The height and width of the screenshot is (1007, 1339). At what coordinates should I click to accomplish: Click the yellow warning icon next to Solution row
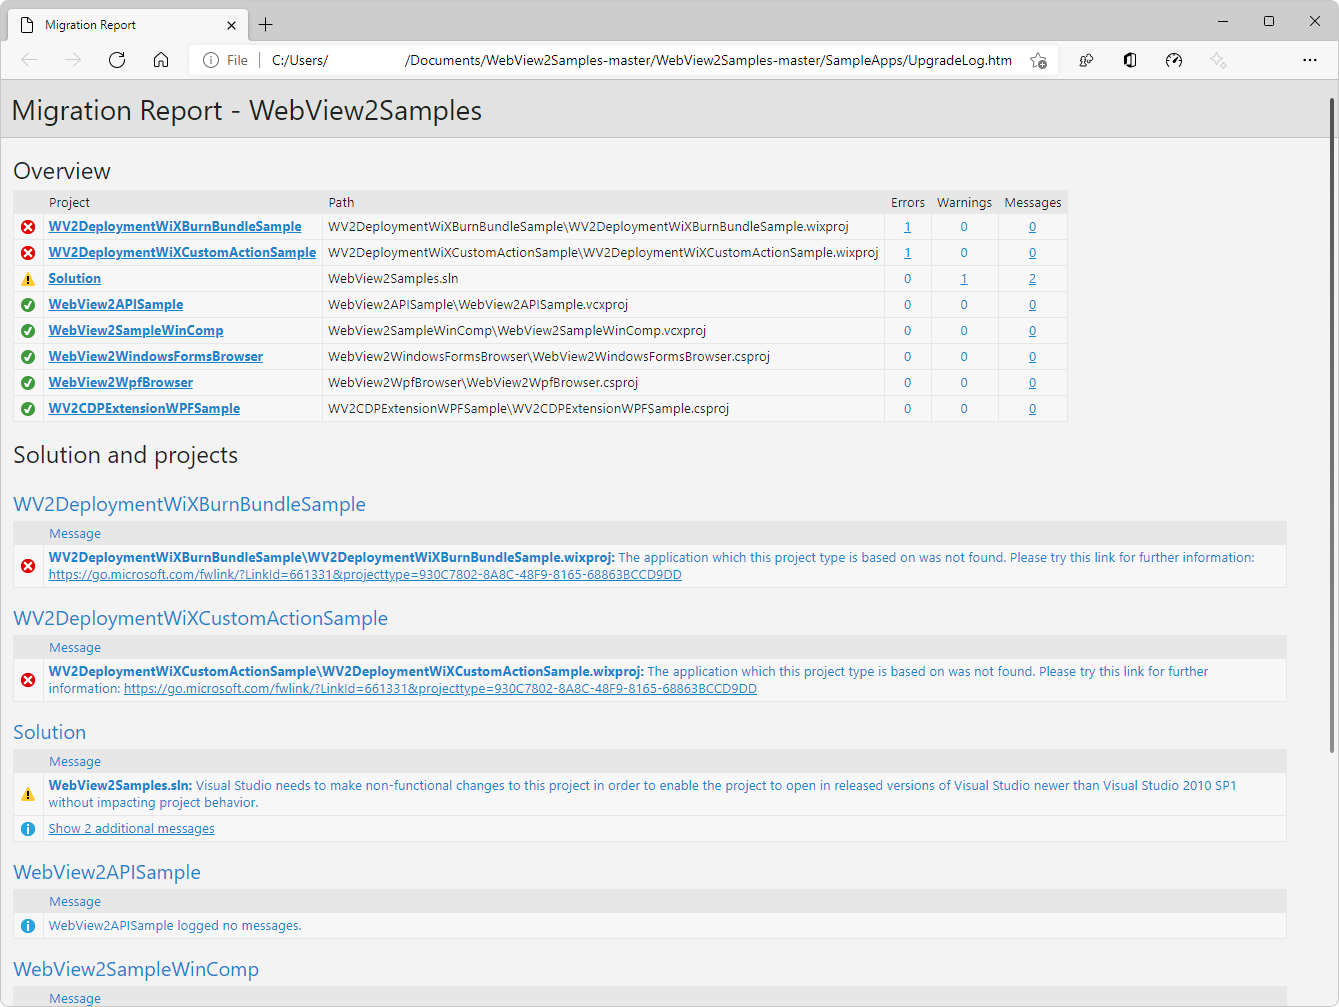click(27, 278)
